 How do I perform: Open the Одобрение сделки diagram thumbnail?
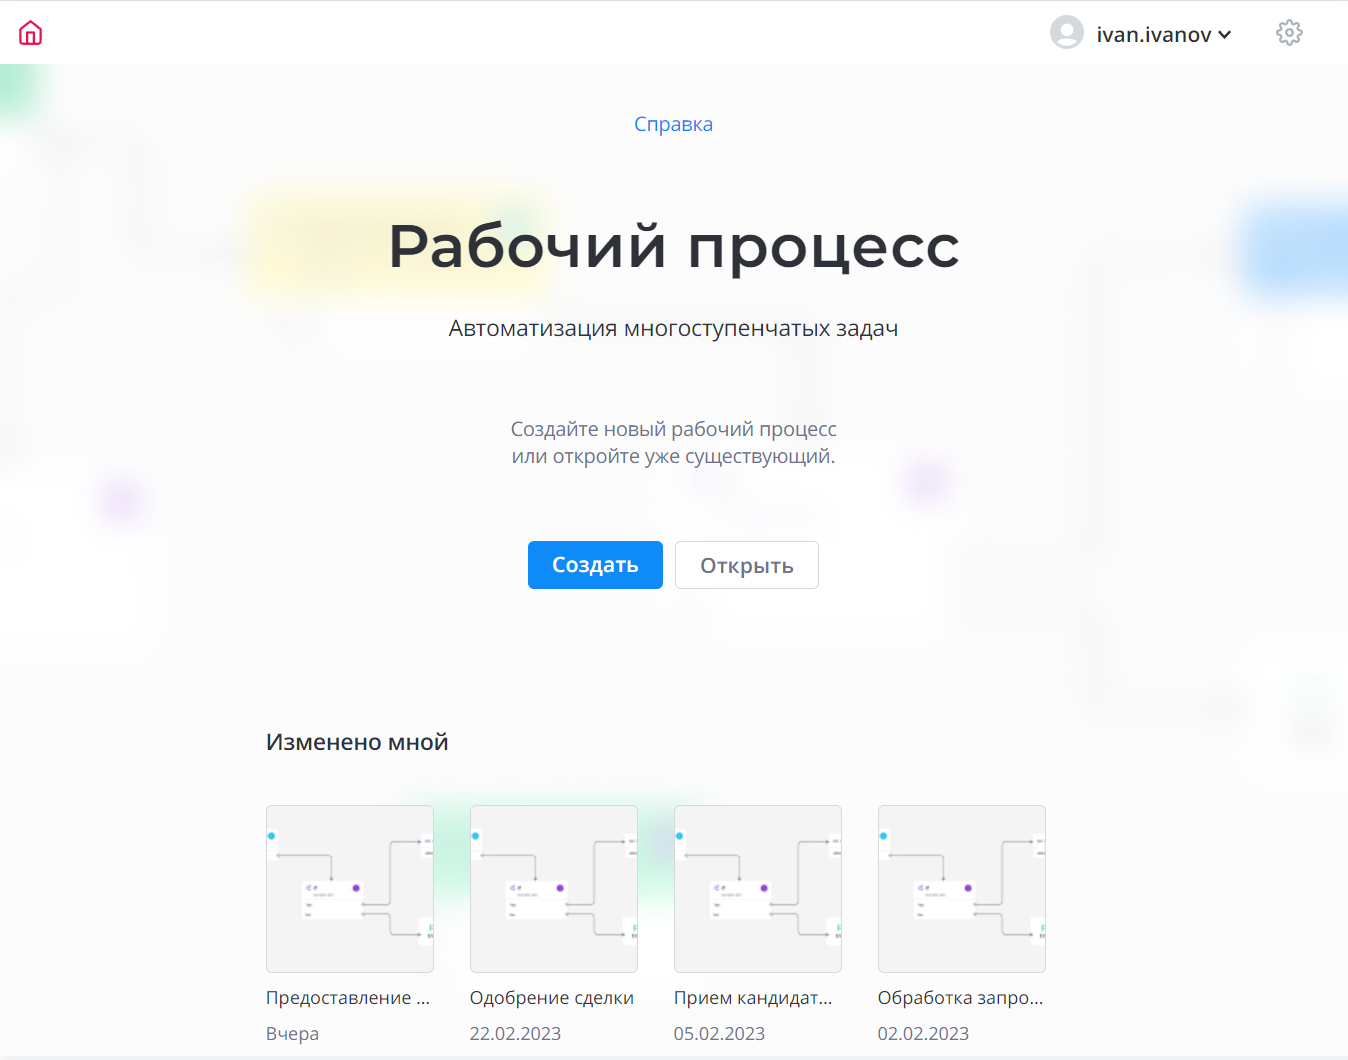pyautogui.click(x=554, y=888)
